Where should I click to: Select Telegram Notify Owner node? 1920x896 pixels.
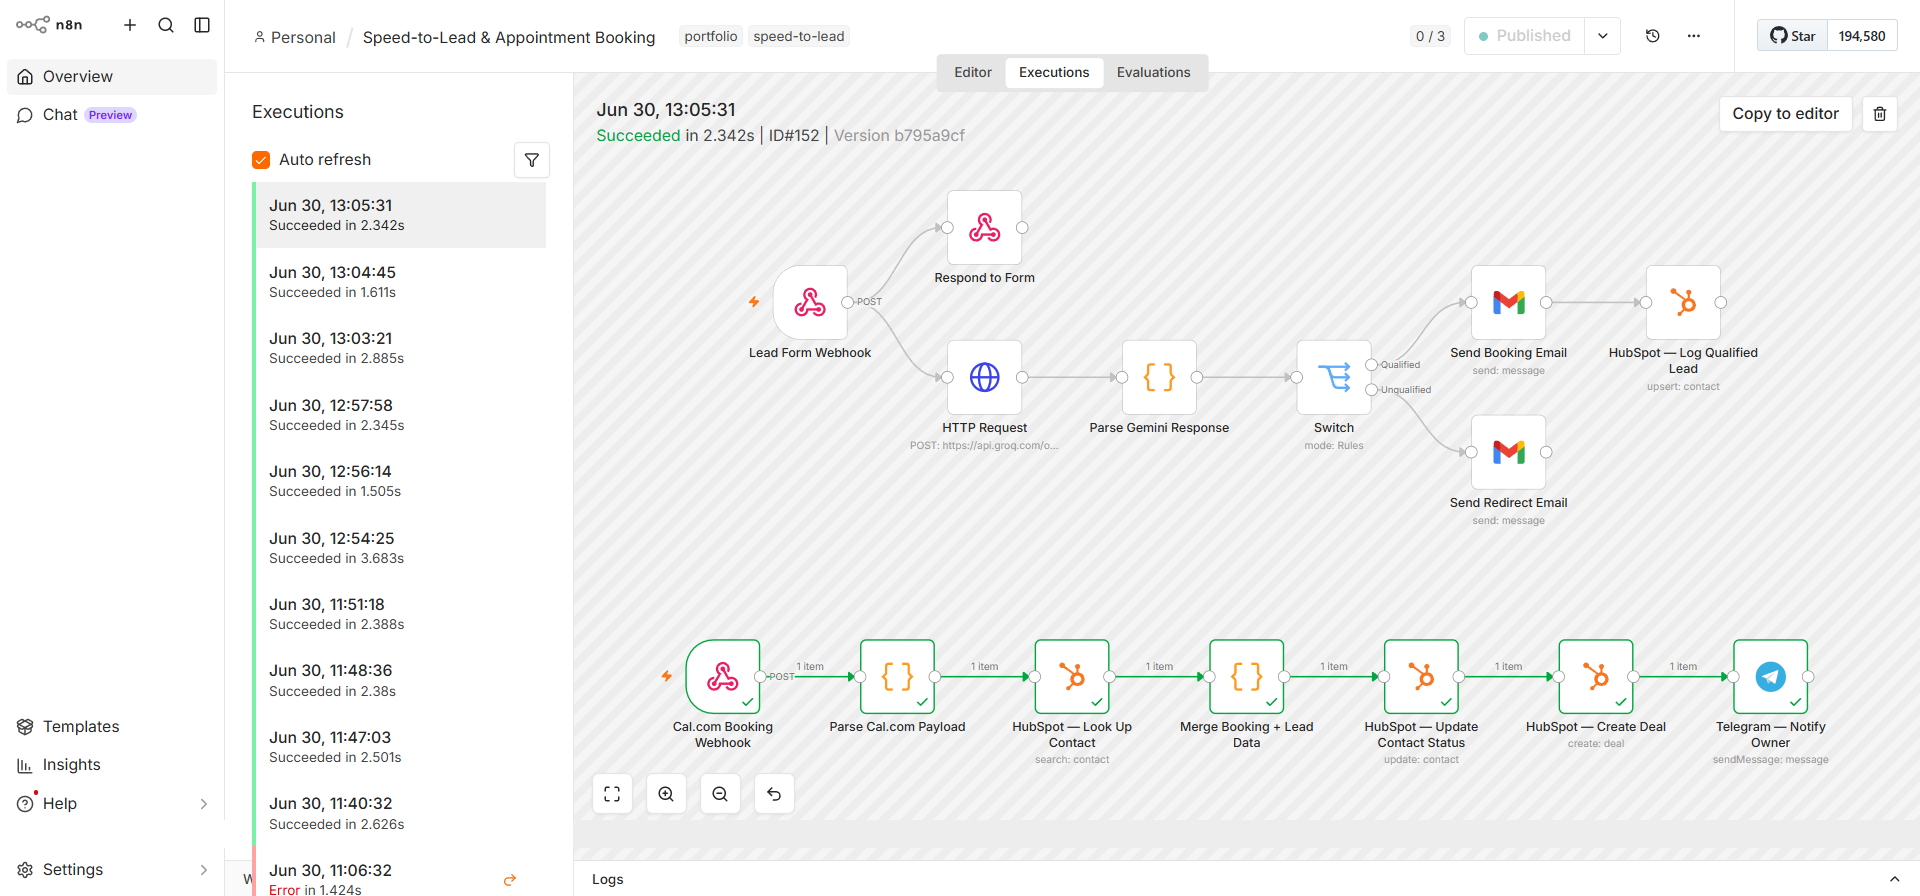(x=1770, y=677)
